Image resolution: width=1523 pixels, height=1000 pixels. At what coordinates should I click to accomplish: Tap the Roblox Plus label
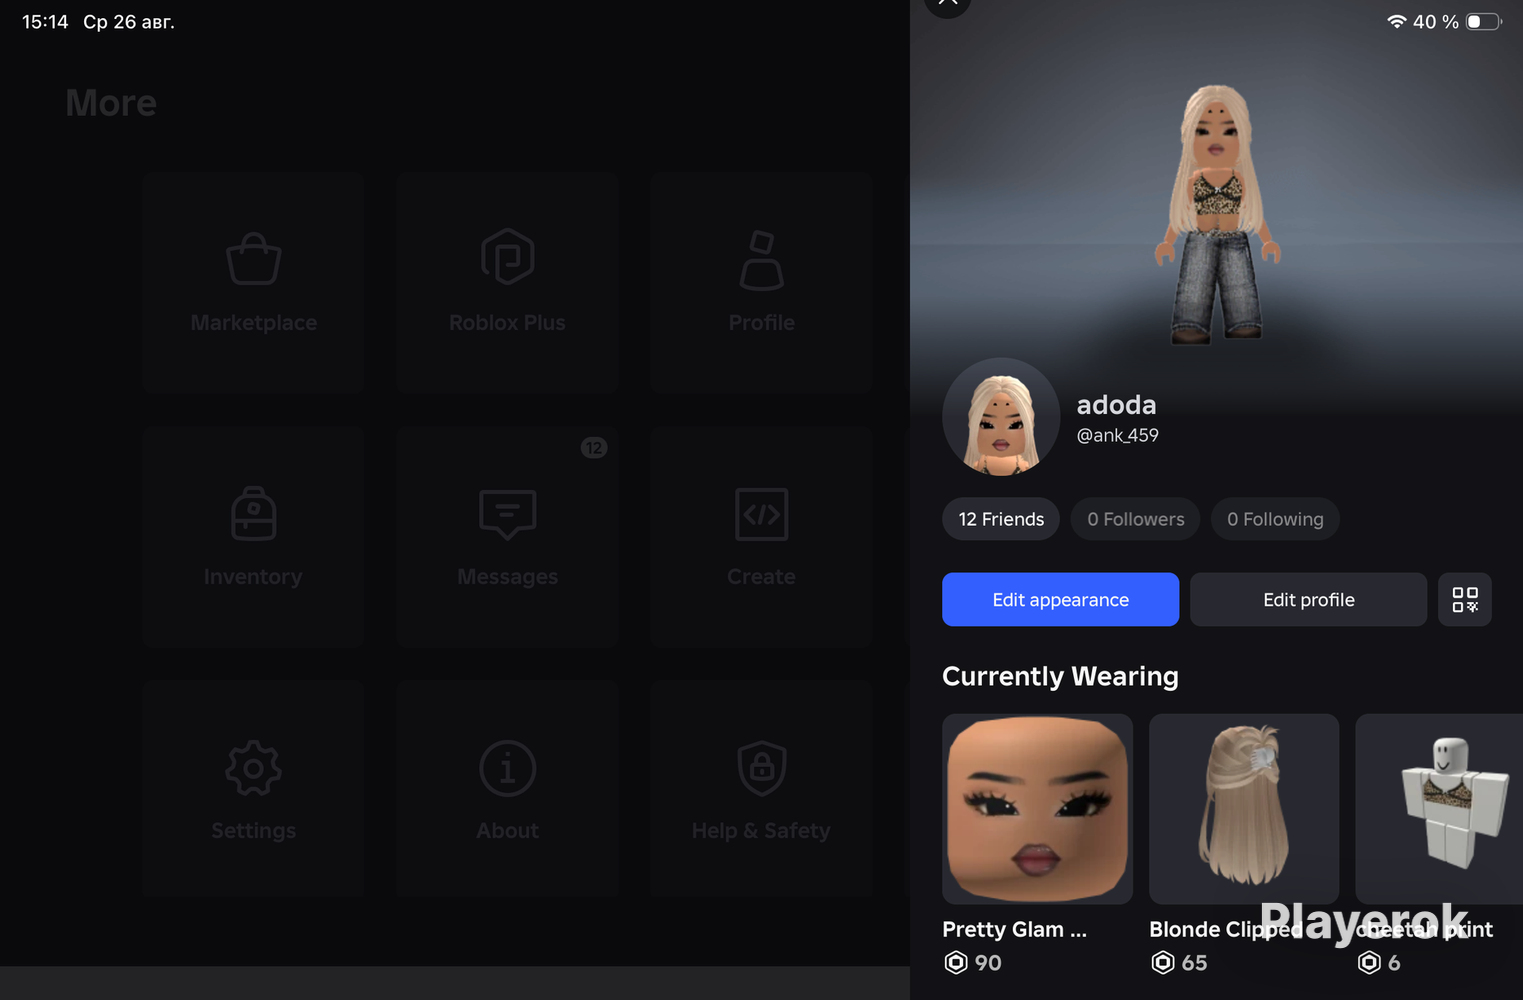click(508, 323)
